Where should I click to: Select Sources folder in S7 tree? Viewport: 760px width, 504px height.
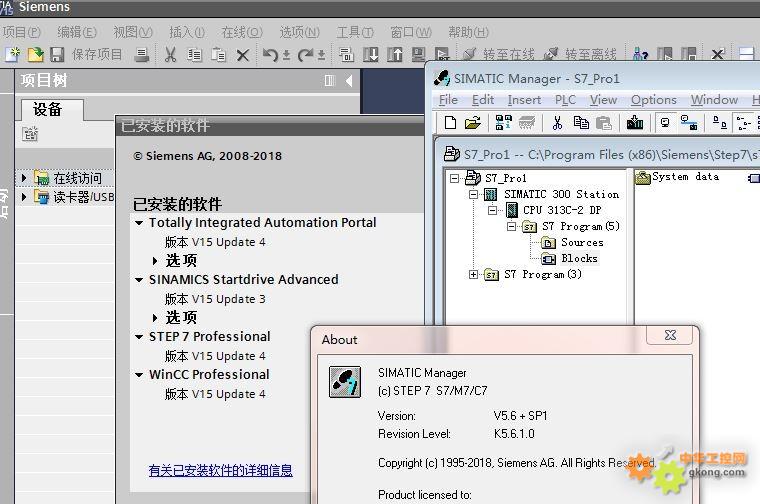(x=572, y=242)
